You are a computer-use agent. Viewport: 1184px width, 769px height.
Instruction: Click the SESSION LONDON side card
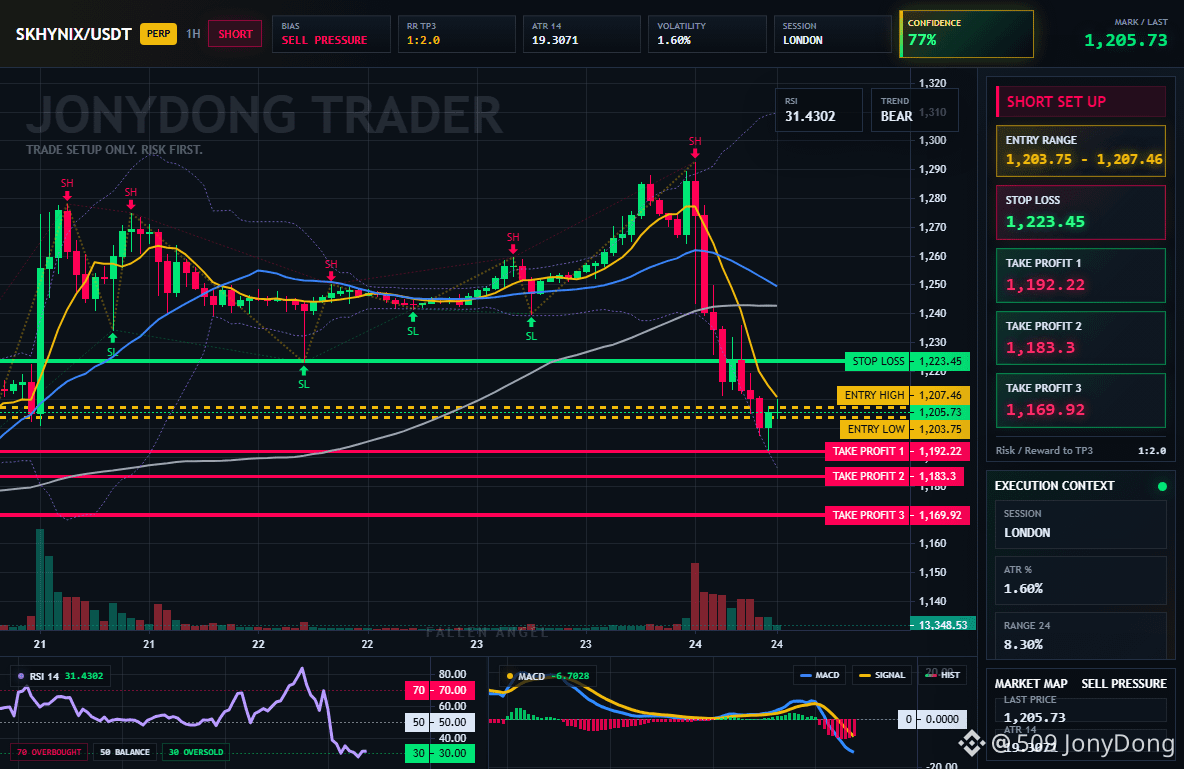tap(1081, 524)
